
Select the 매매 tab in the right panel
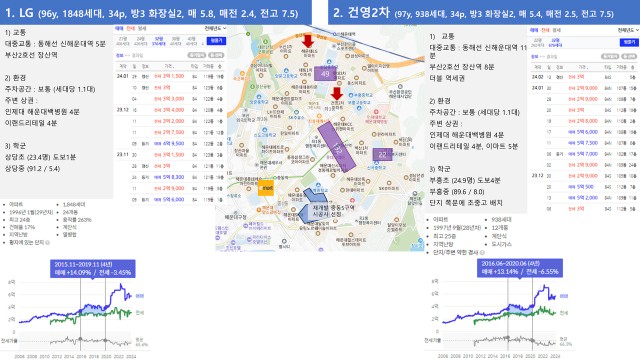[x=534, y=30]
